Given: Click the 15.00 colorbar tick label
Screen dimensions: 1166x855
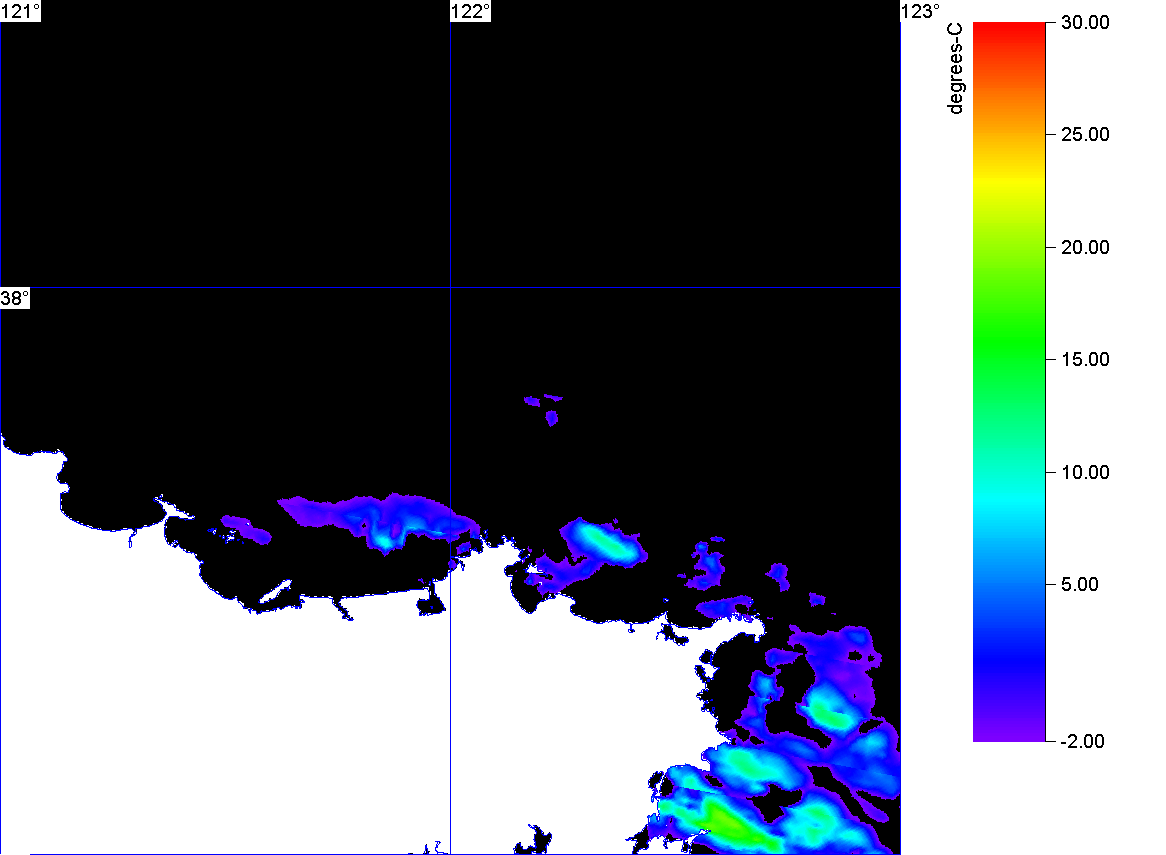Looking at the screenshot, I should 1085,360.
